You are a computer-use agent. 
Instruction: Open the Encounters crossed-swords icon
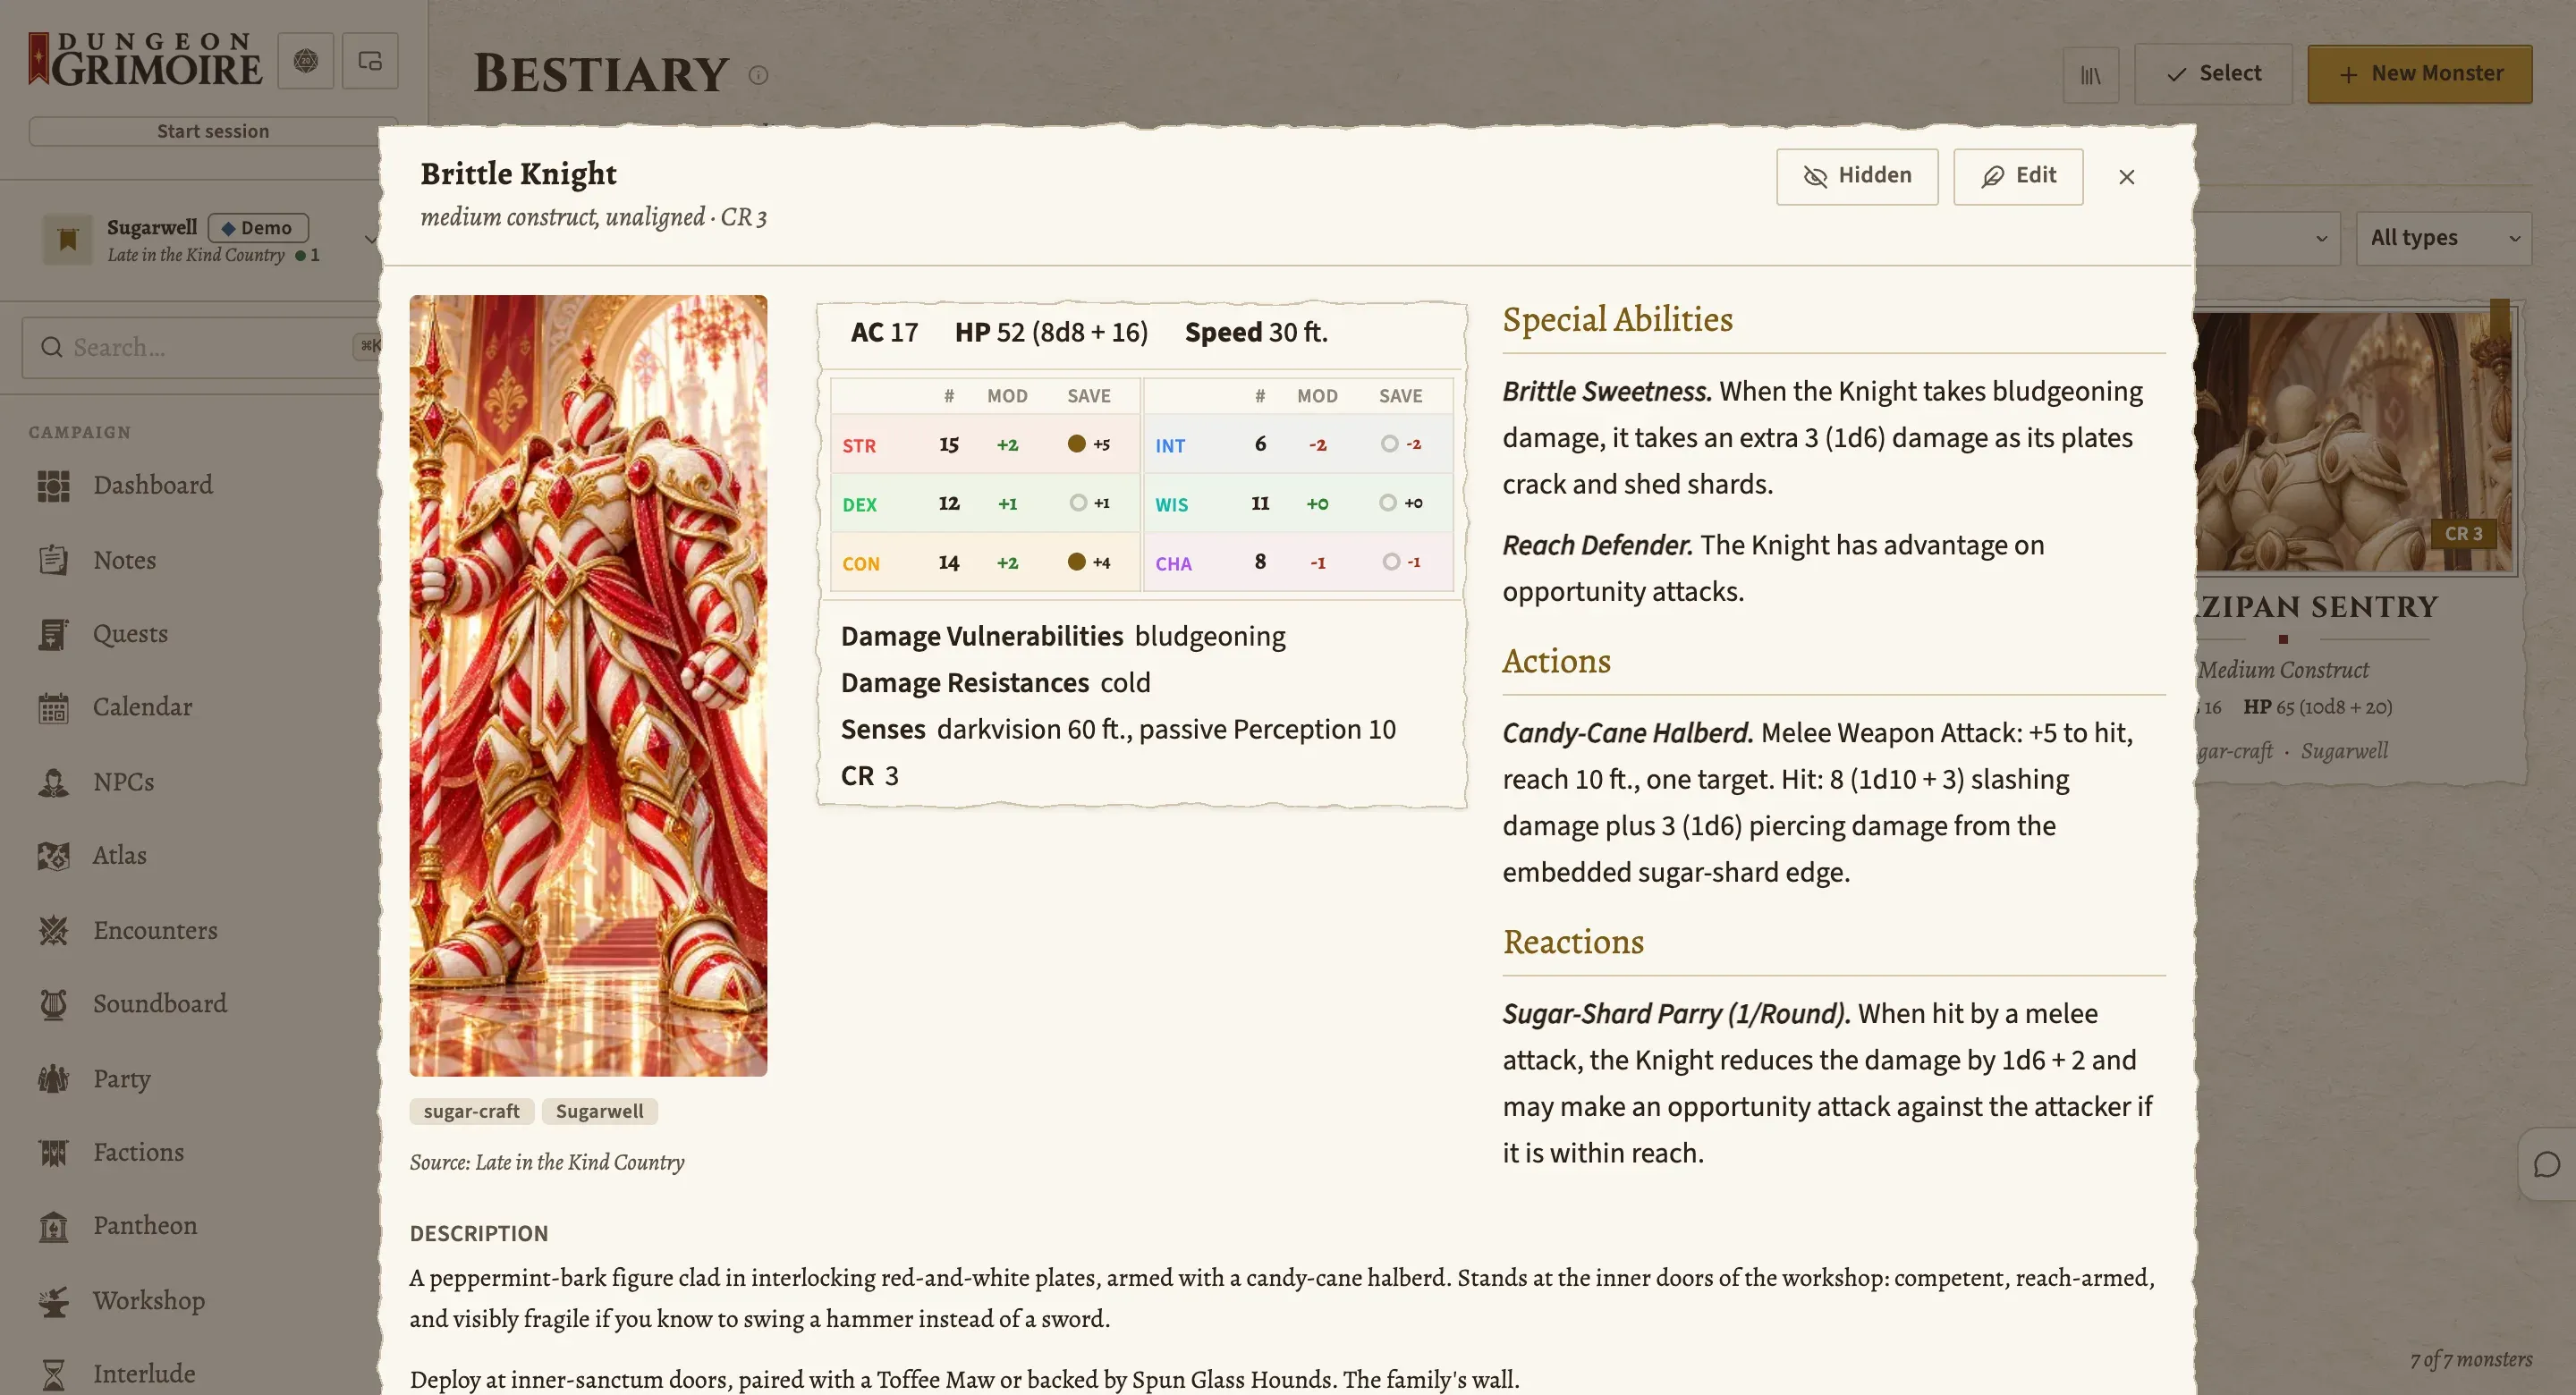(x=53, y=930)
